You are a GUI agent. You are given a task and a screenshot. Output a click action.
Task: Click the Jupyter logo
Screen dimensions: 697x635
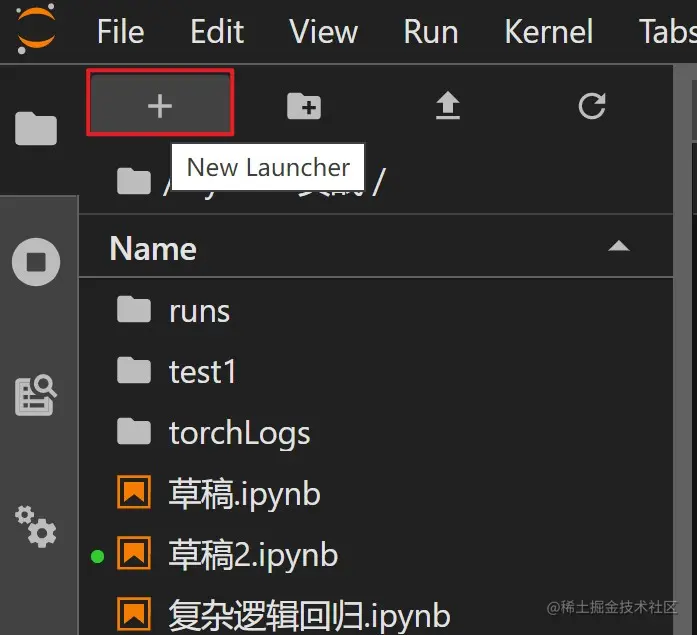36,29
